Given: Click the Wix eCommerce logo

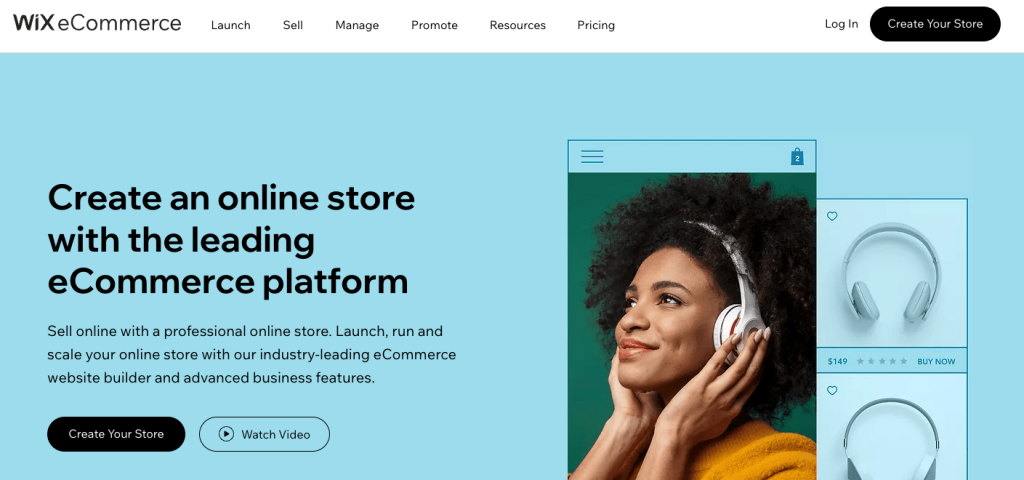Looking at the screenshot, I should [x=97, y=24].
